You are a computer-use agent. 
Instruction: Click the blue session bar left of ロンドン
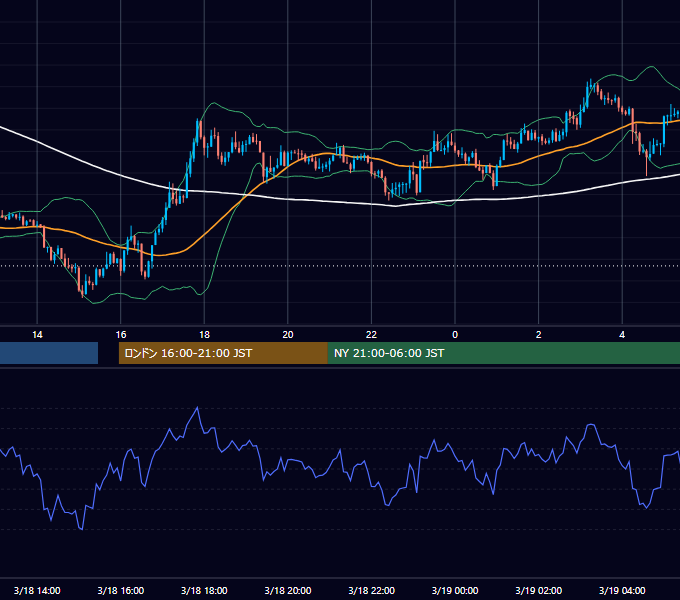tap(49, 353)
